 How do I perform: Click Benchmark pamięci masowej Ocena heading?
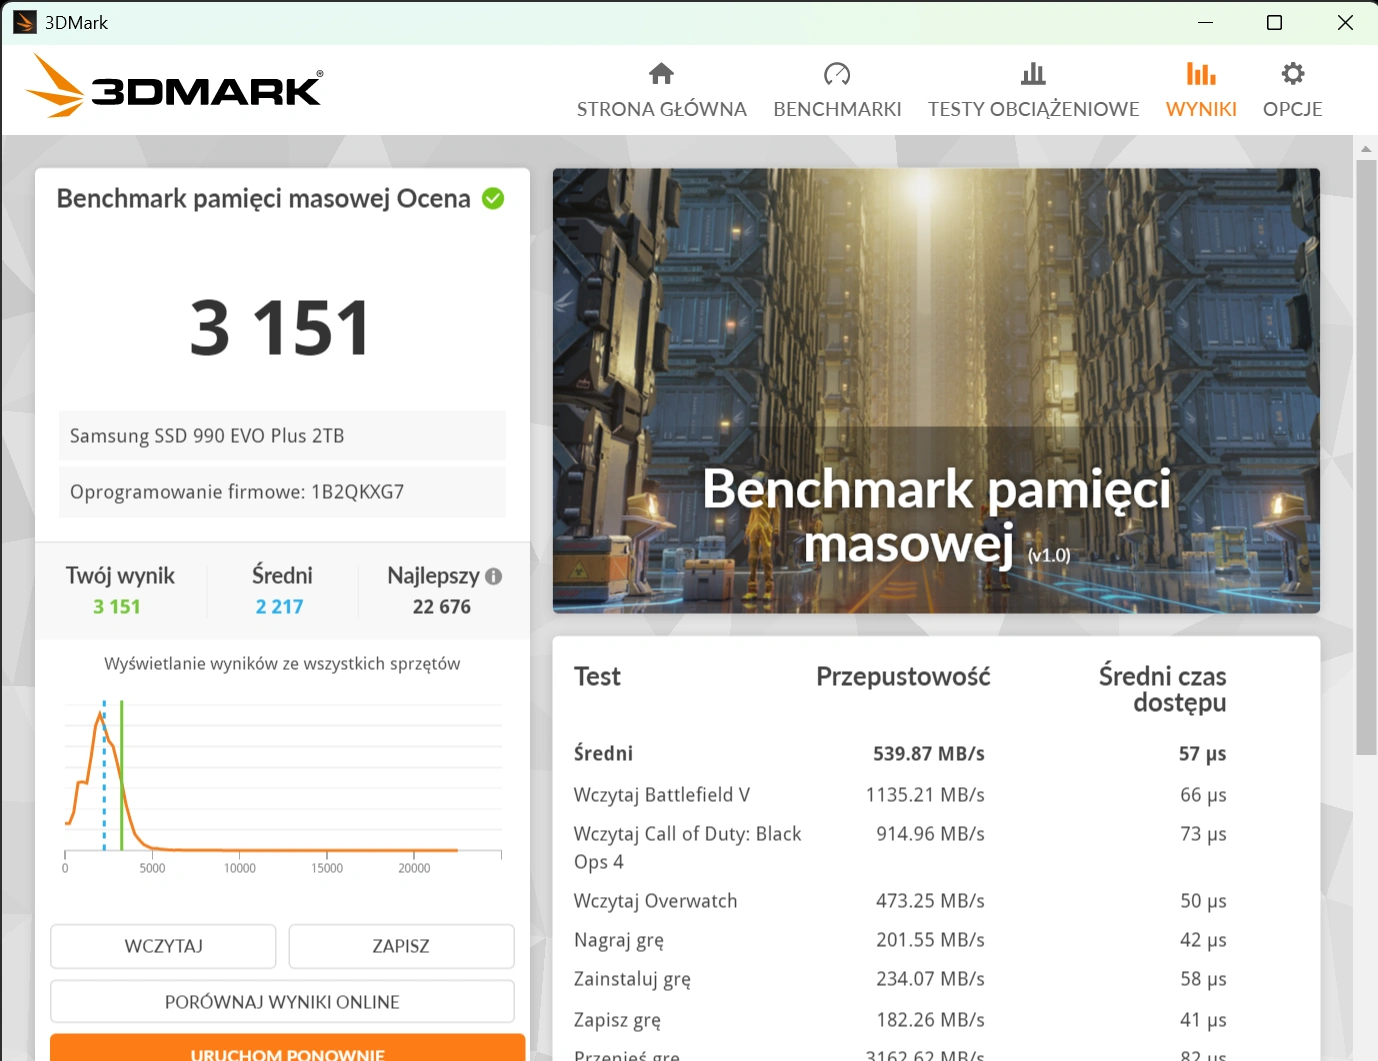[x=263, y=198]
